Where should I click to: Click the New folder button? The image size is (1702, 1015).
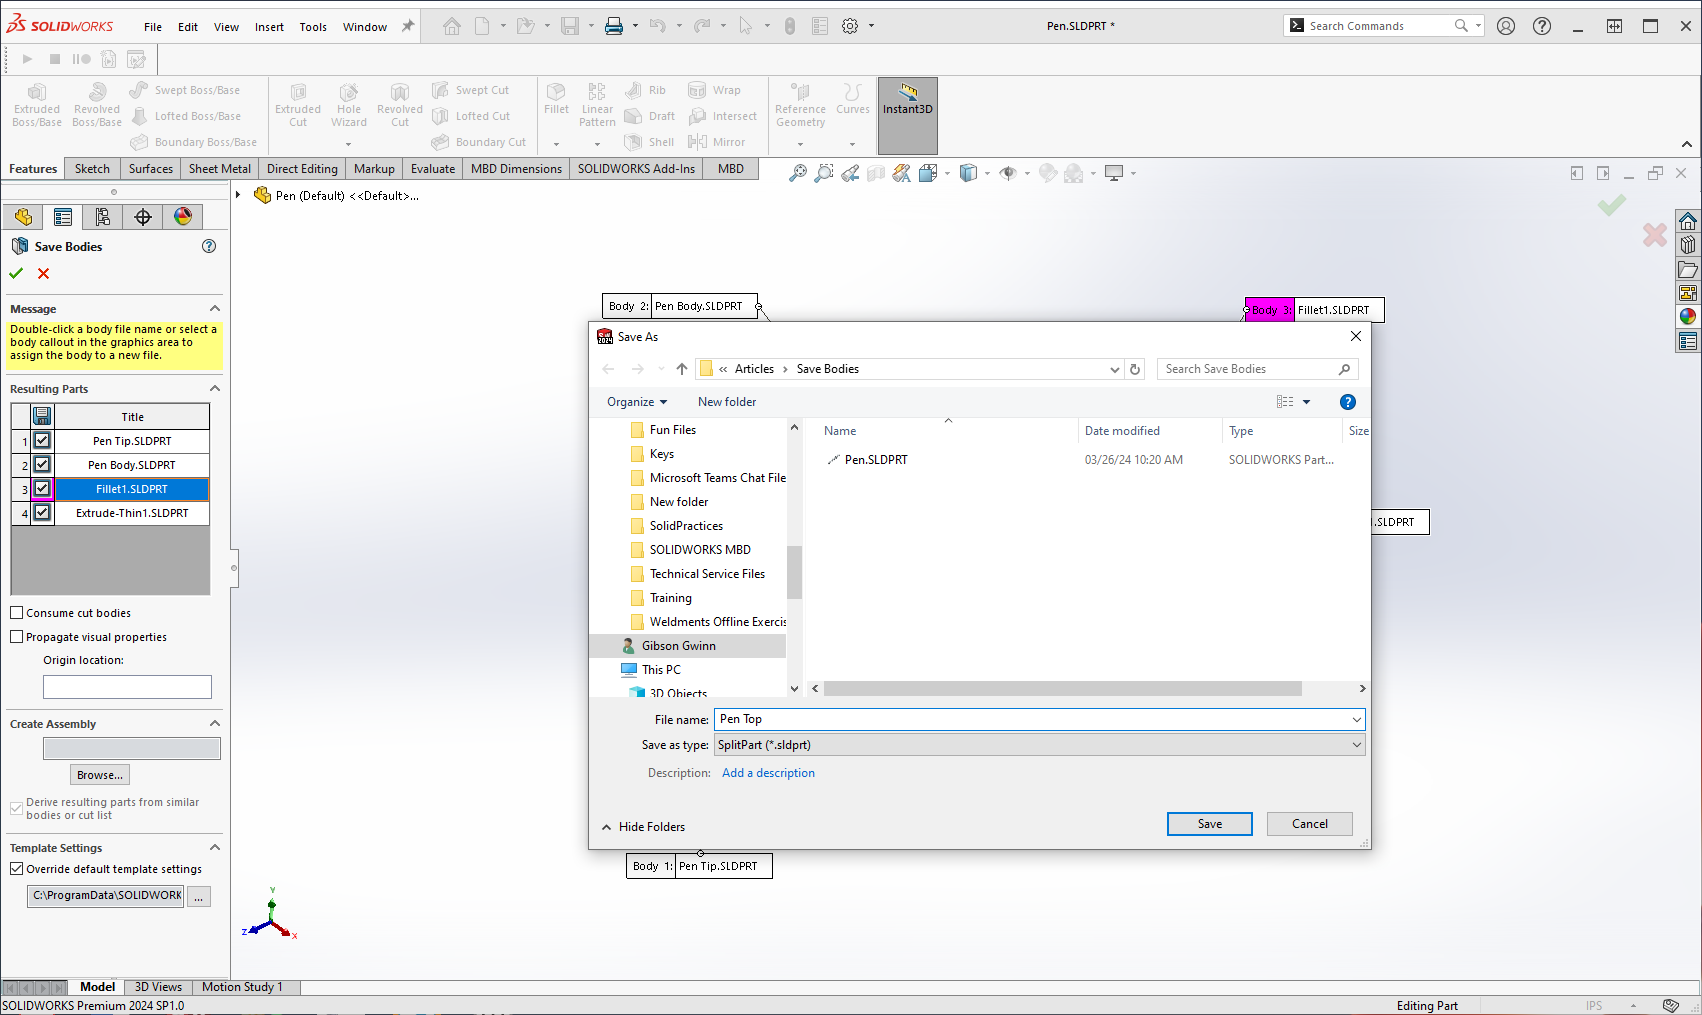coord(727,402)
